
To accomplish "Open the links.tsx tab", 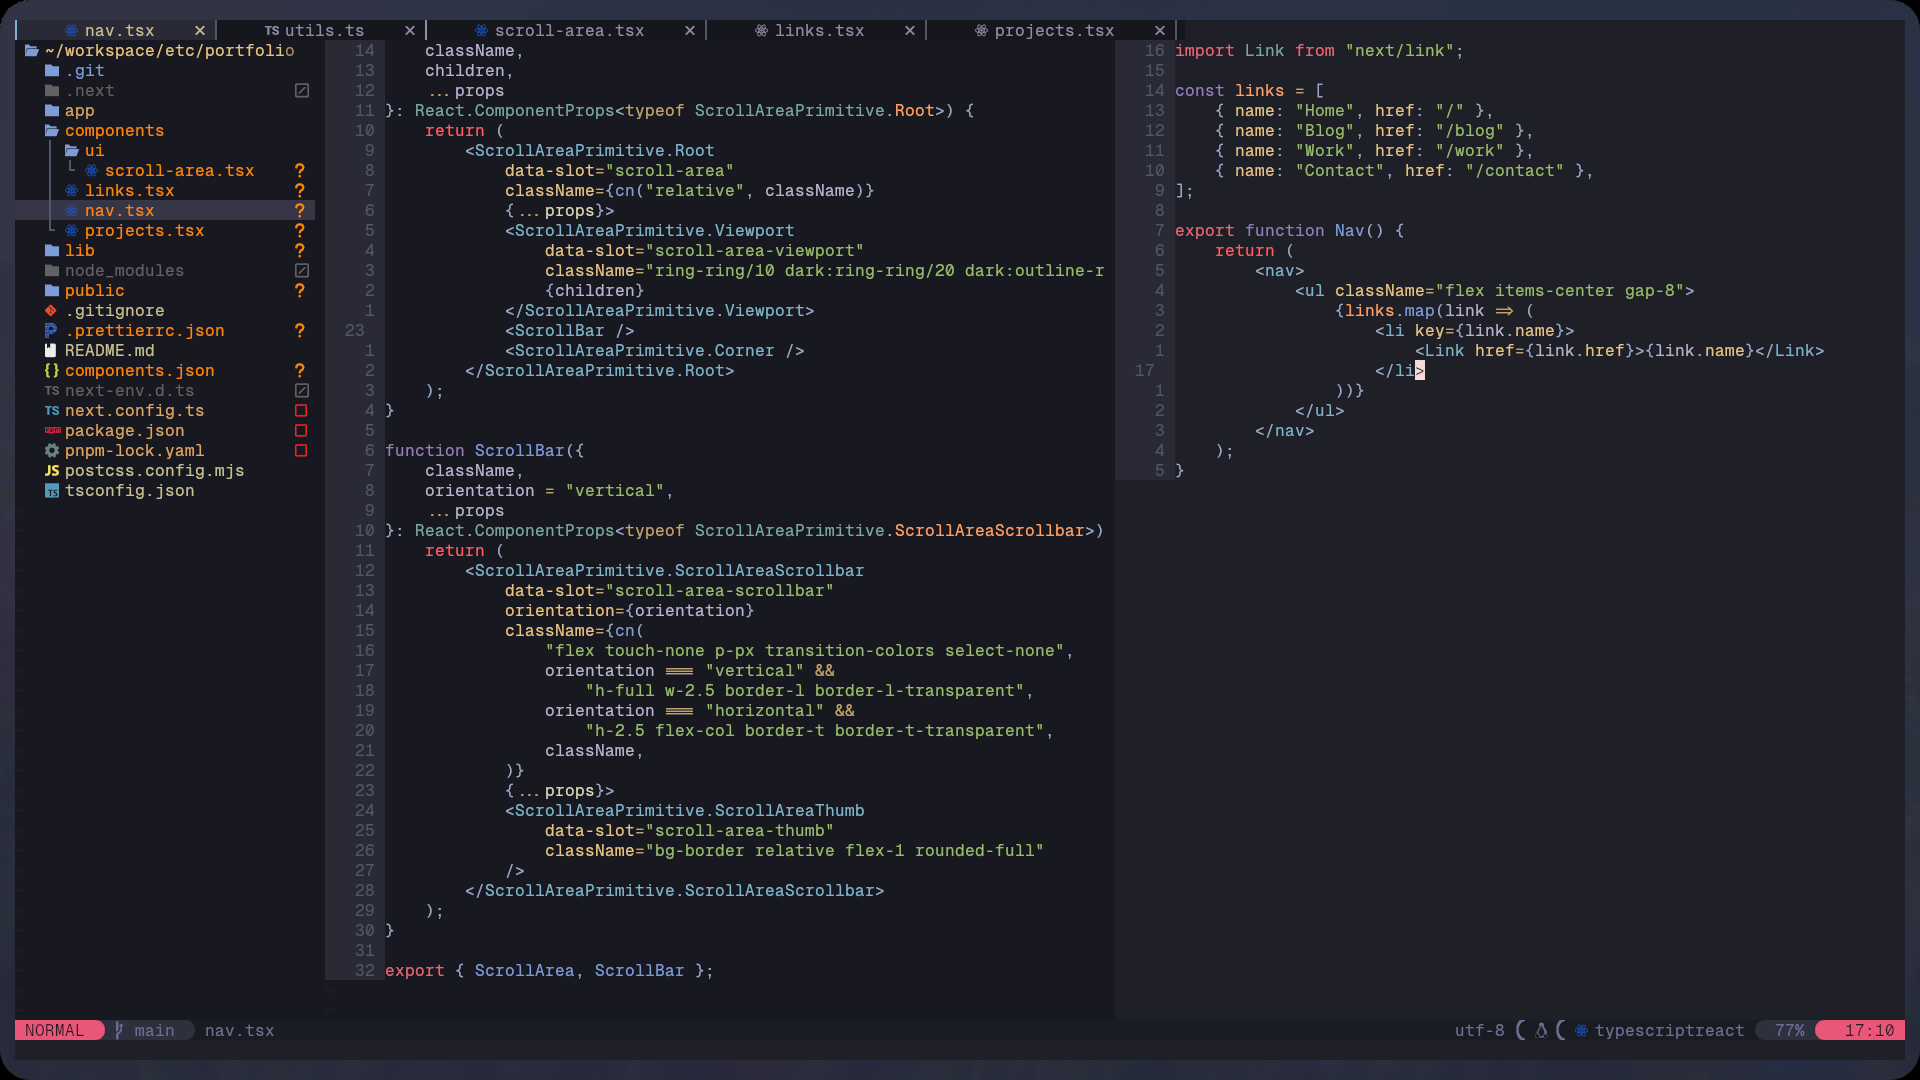I will tap(819, 31).
